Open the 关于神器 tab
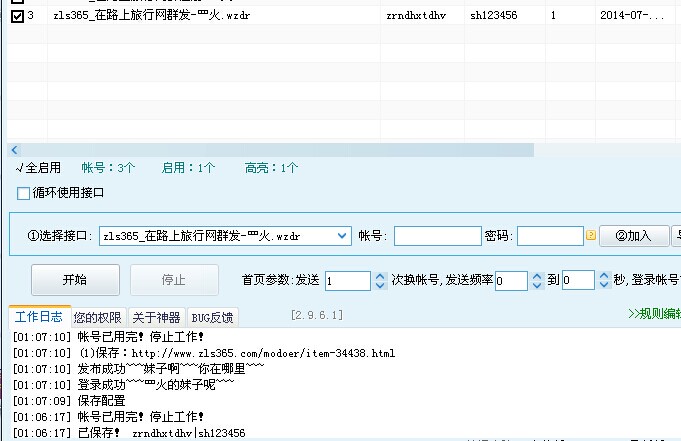Screen dimensions: 681x441 156,318
